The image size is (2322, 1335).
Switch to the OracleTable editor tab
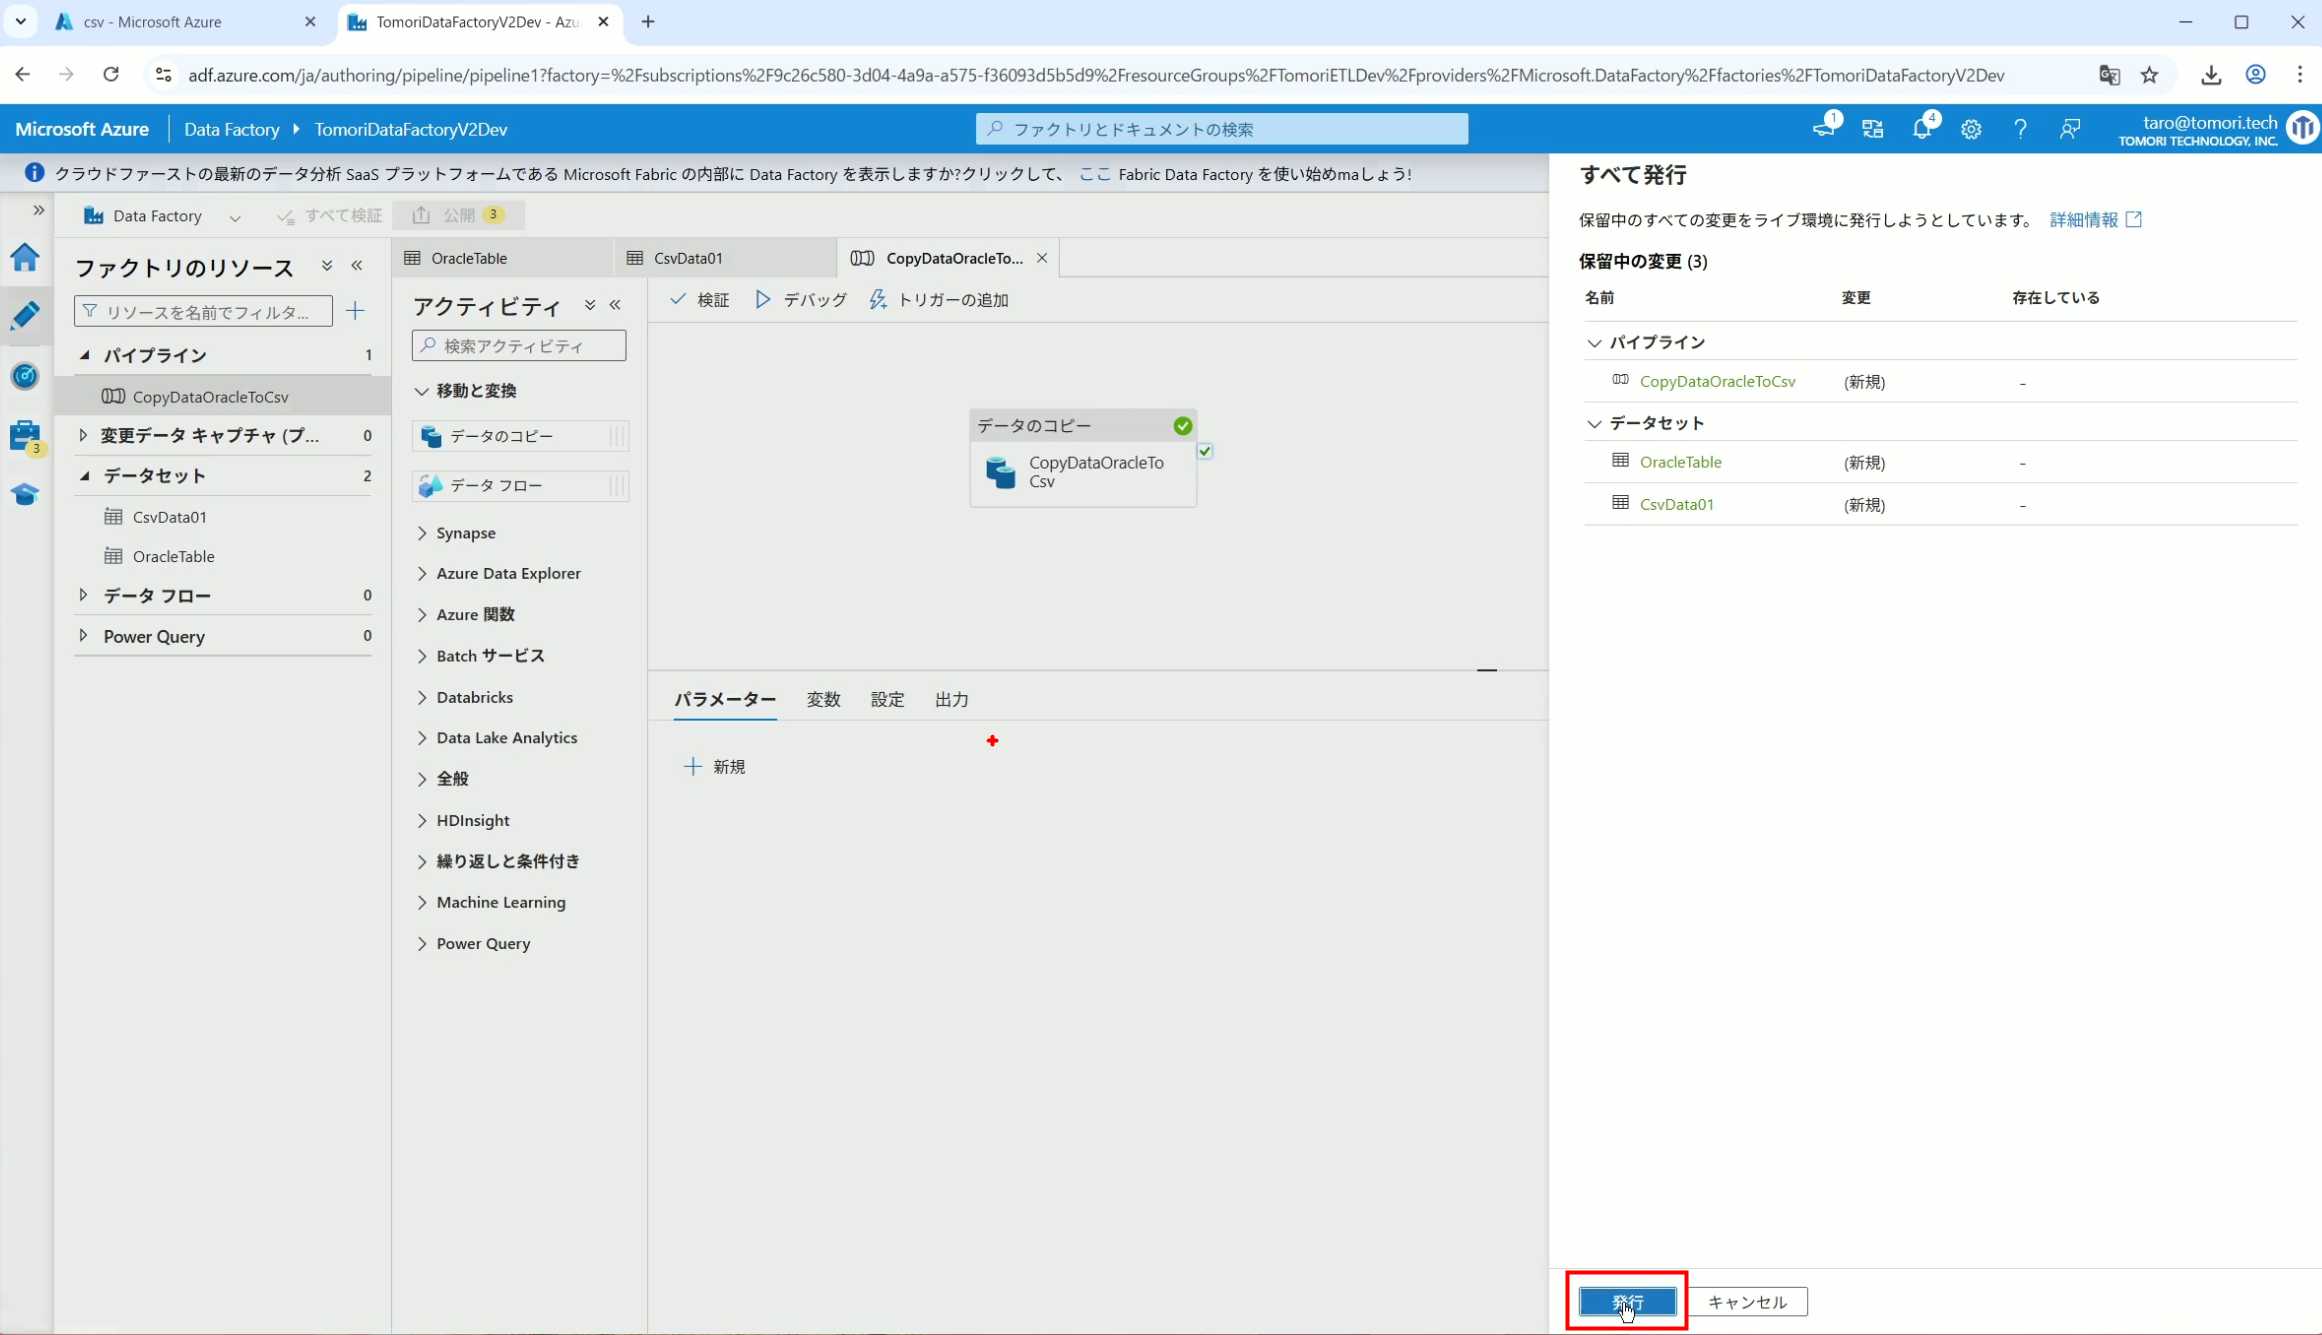tap(469, 258)
